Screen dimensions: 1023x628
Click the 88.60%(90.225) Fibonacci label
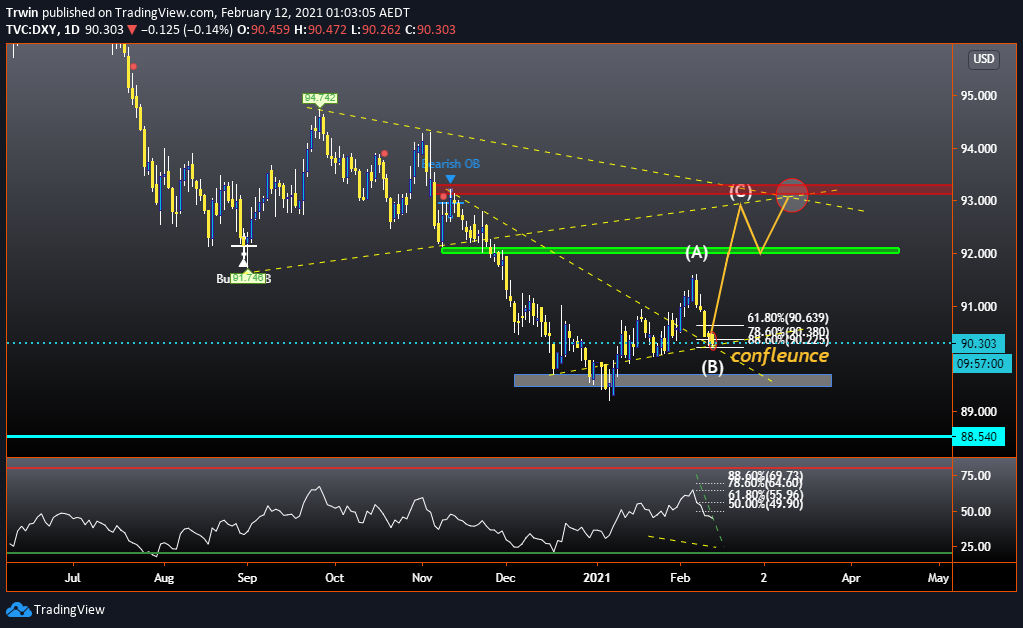point(788,340)
